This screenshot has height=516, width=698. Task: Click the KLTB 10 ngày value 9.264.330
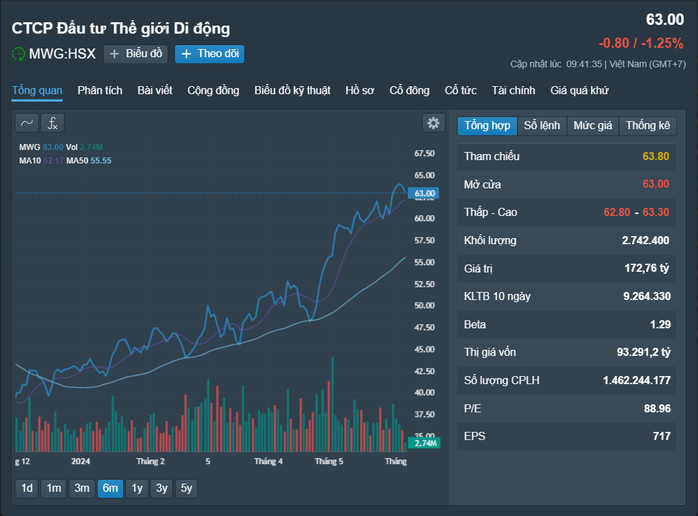click(x=646, y=296)
